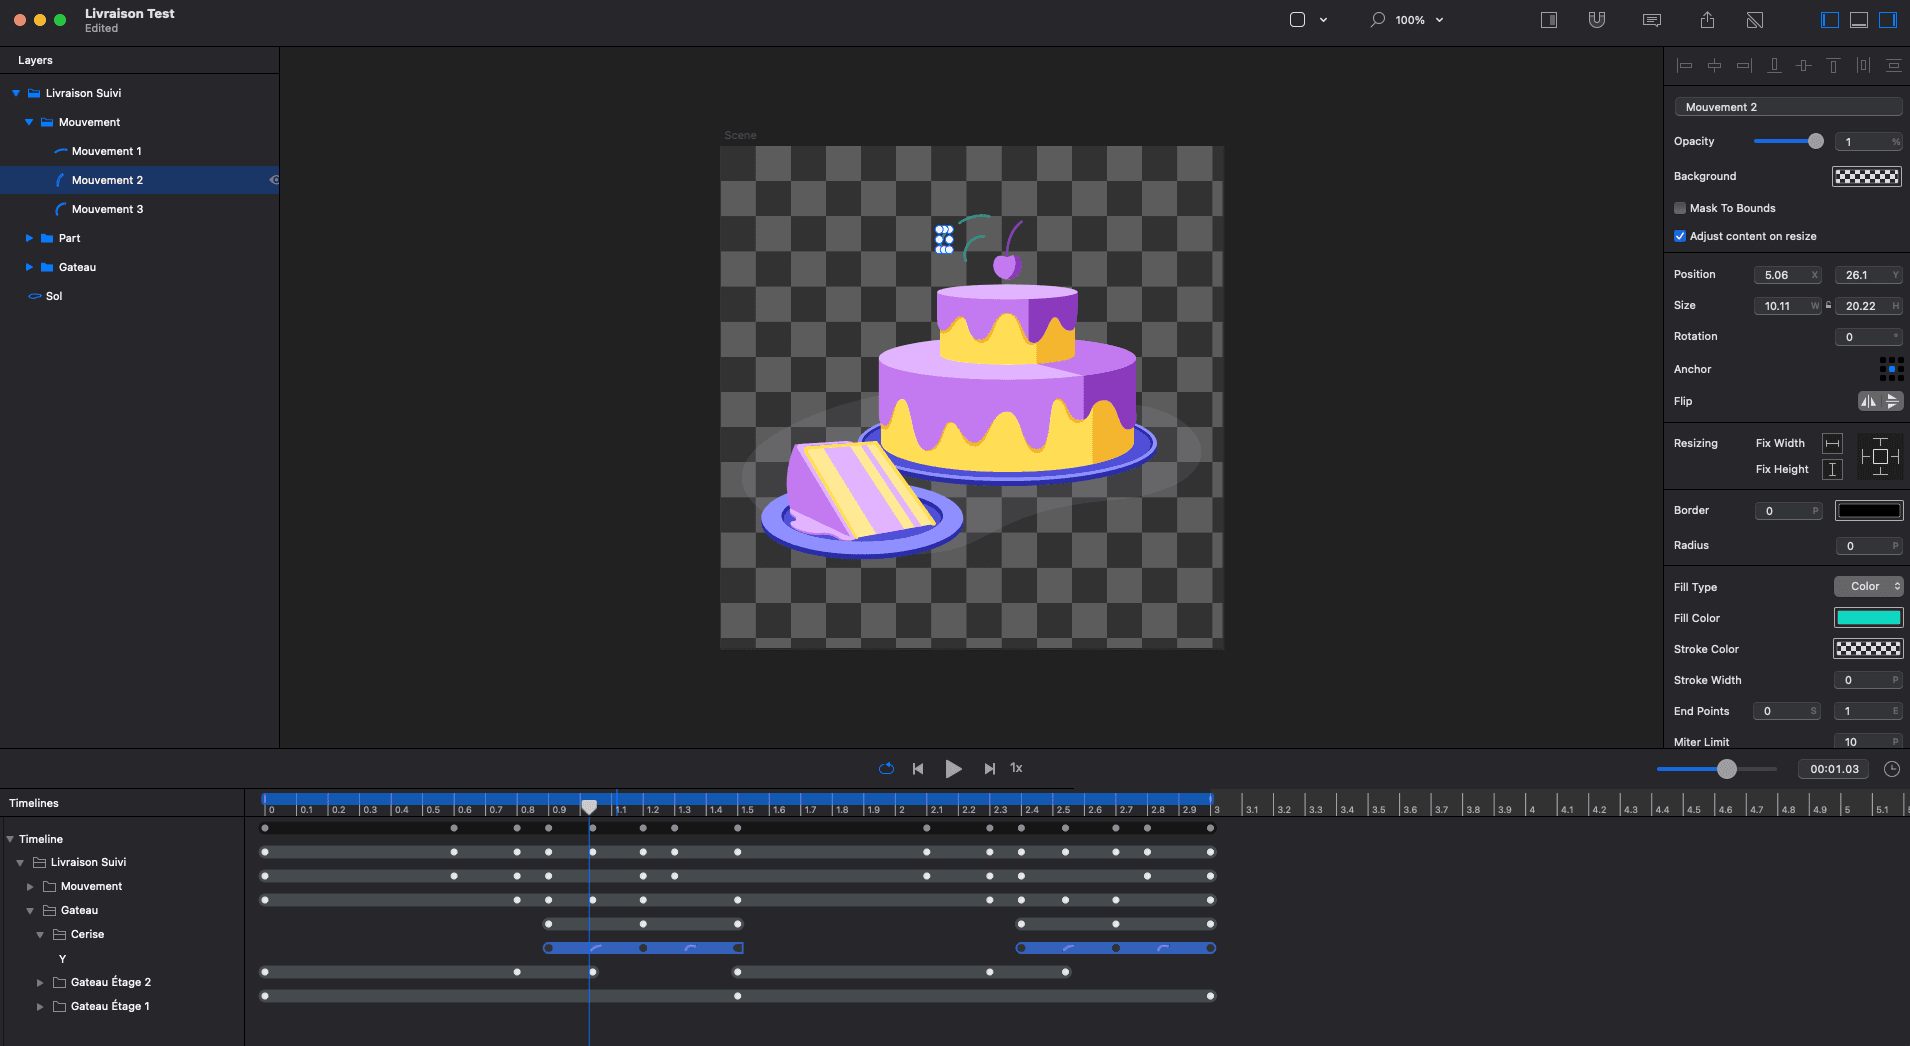Viewport: 1910px width, 1046px height.
Task: Click the flip horizontal icon
Action: 1868,401
